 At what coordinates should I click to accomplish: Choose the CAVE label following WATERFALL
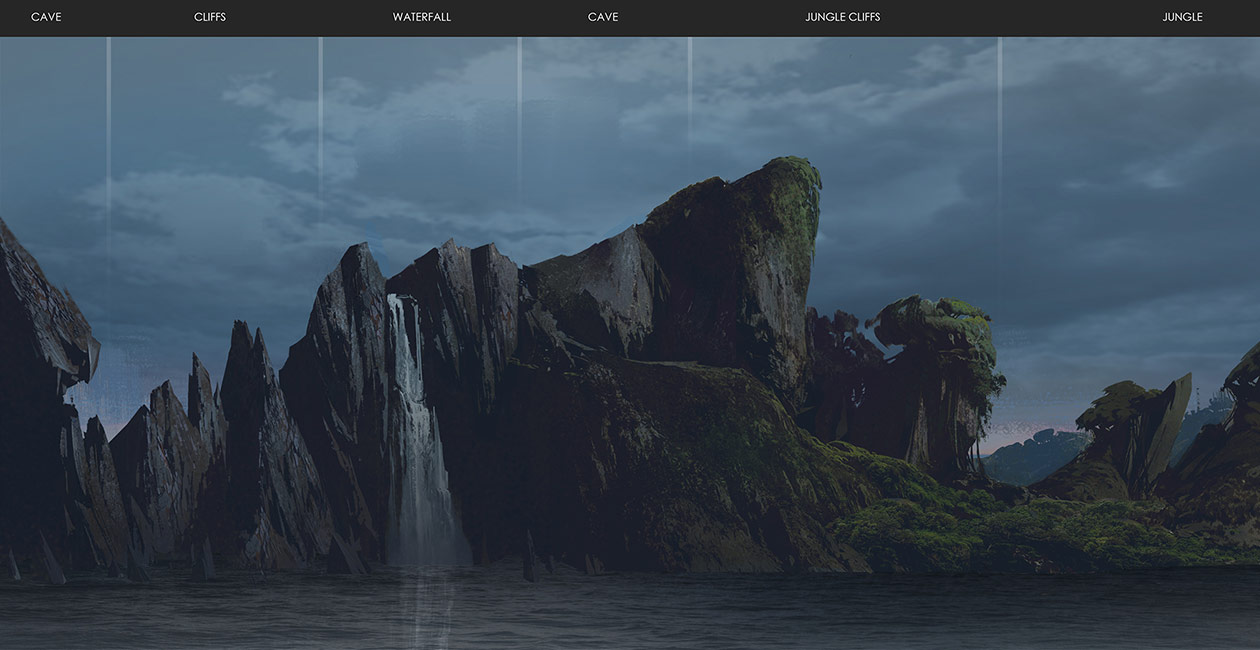602,17
